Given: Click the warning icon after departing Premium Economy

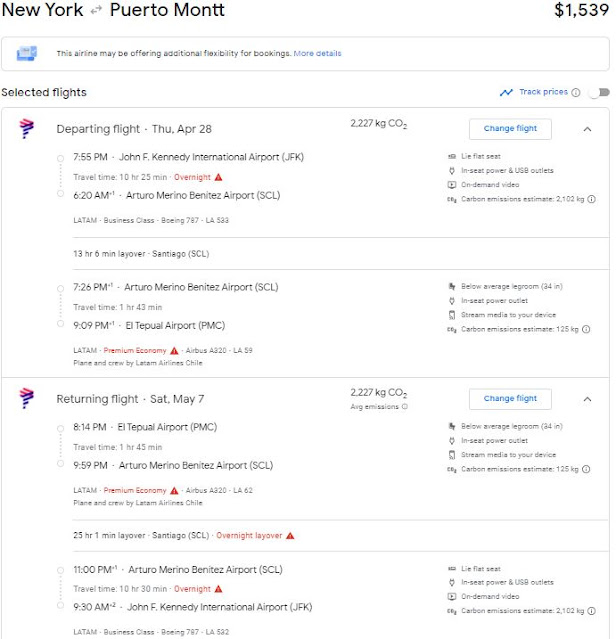Looking at the screenshot, I should pyautogui.click(x=174, y=350).
